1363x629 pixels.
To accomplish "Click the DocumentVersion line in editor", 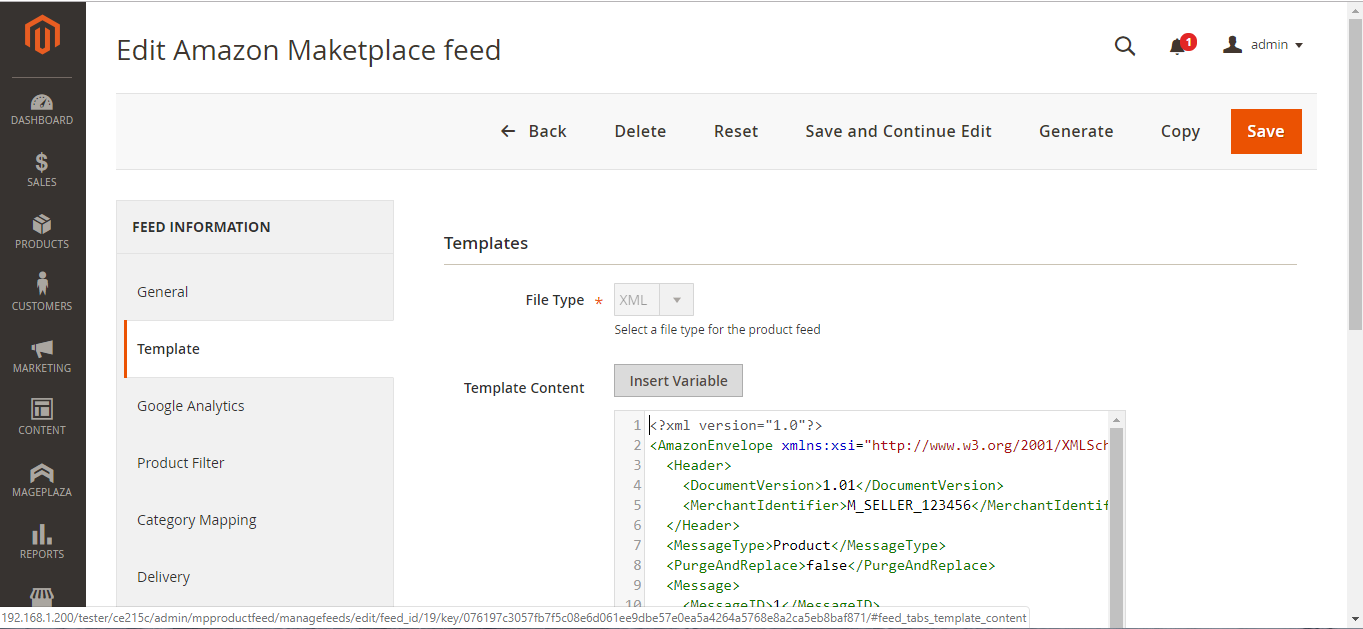I will [843, 485].
